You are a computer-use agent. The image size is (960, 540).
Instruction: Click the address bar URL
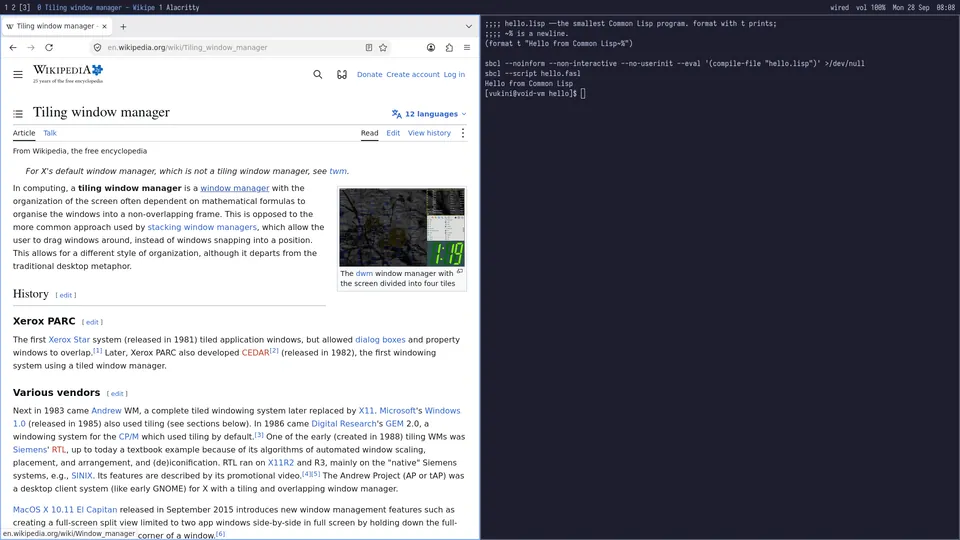click(187, 47)
